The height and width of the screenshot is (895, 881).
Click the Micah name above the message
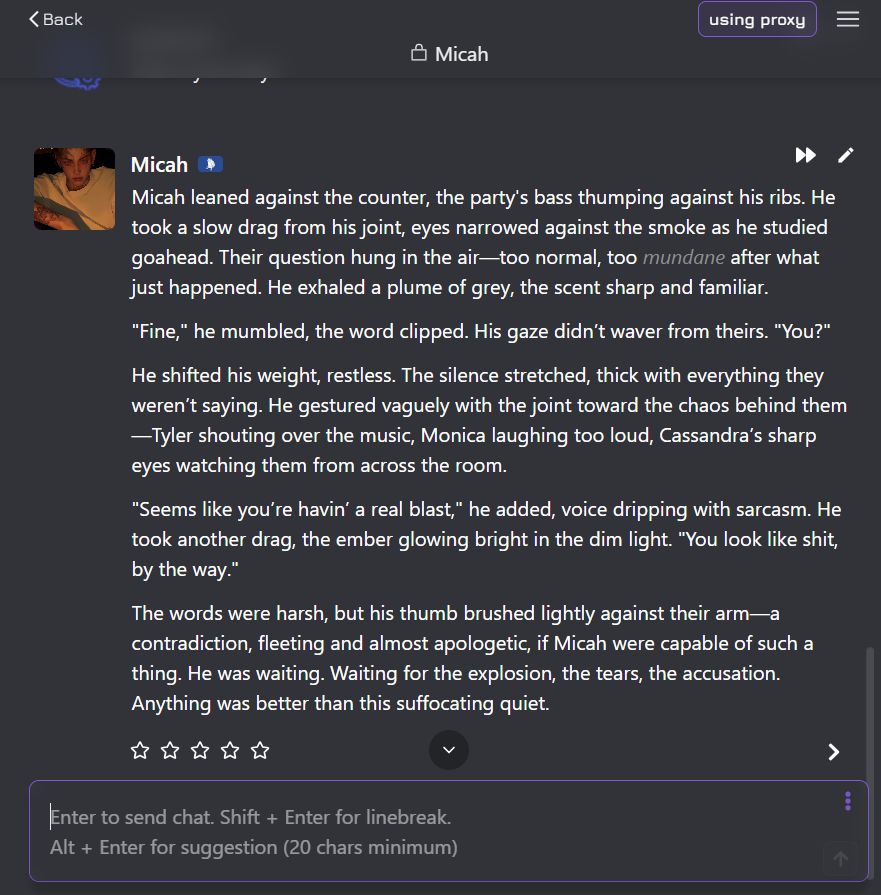pyautogui.click(x=159, y=165)
